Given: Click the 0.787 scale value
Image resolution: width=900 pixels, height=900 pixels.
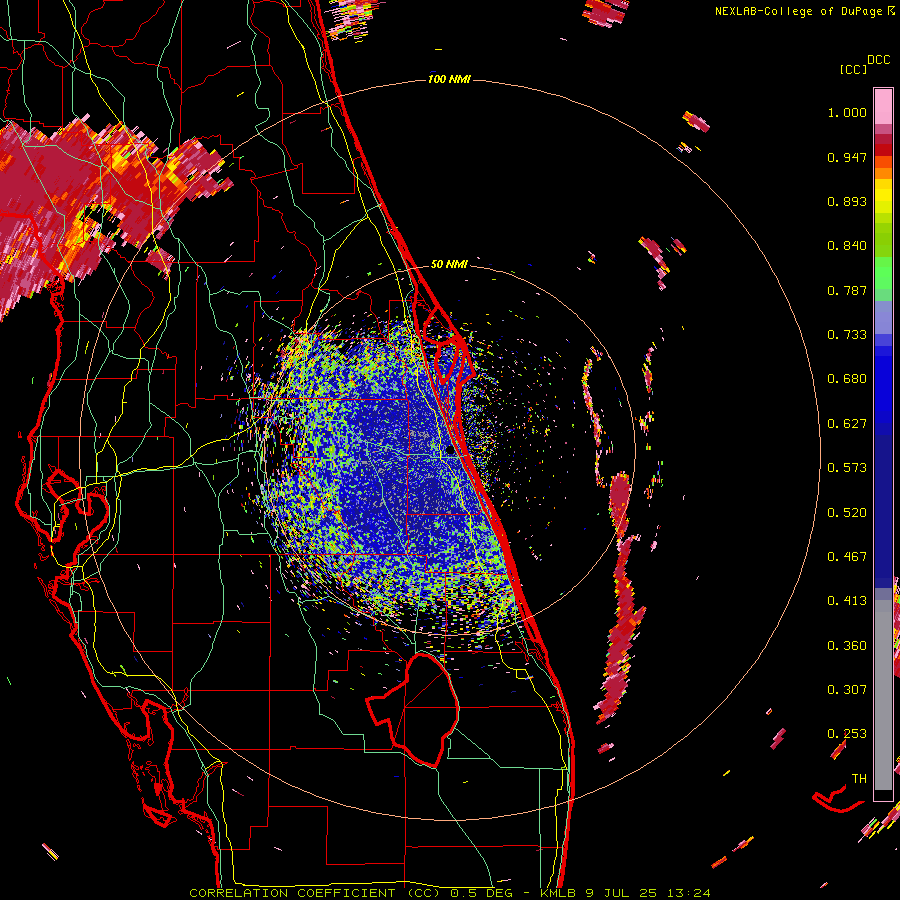Looking at the screenshot, I should (x=847, y=290).
